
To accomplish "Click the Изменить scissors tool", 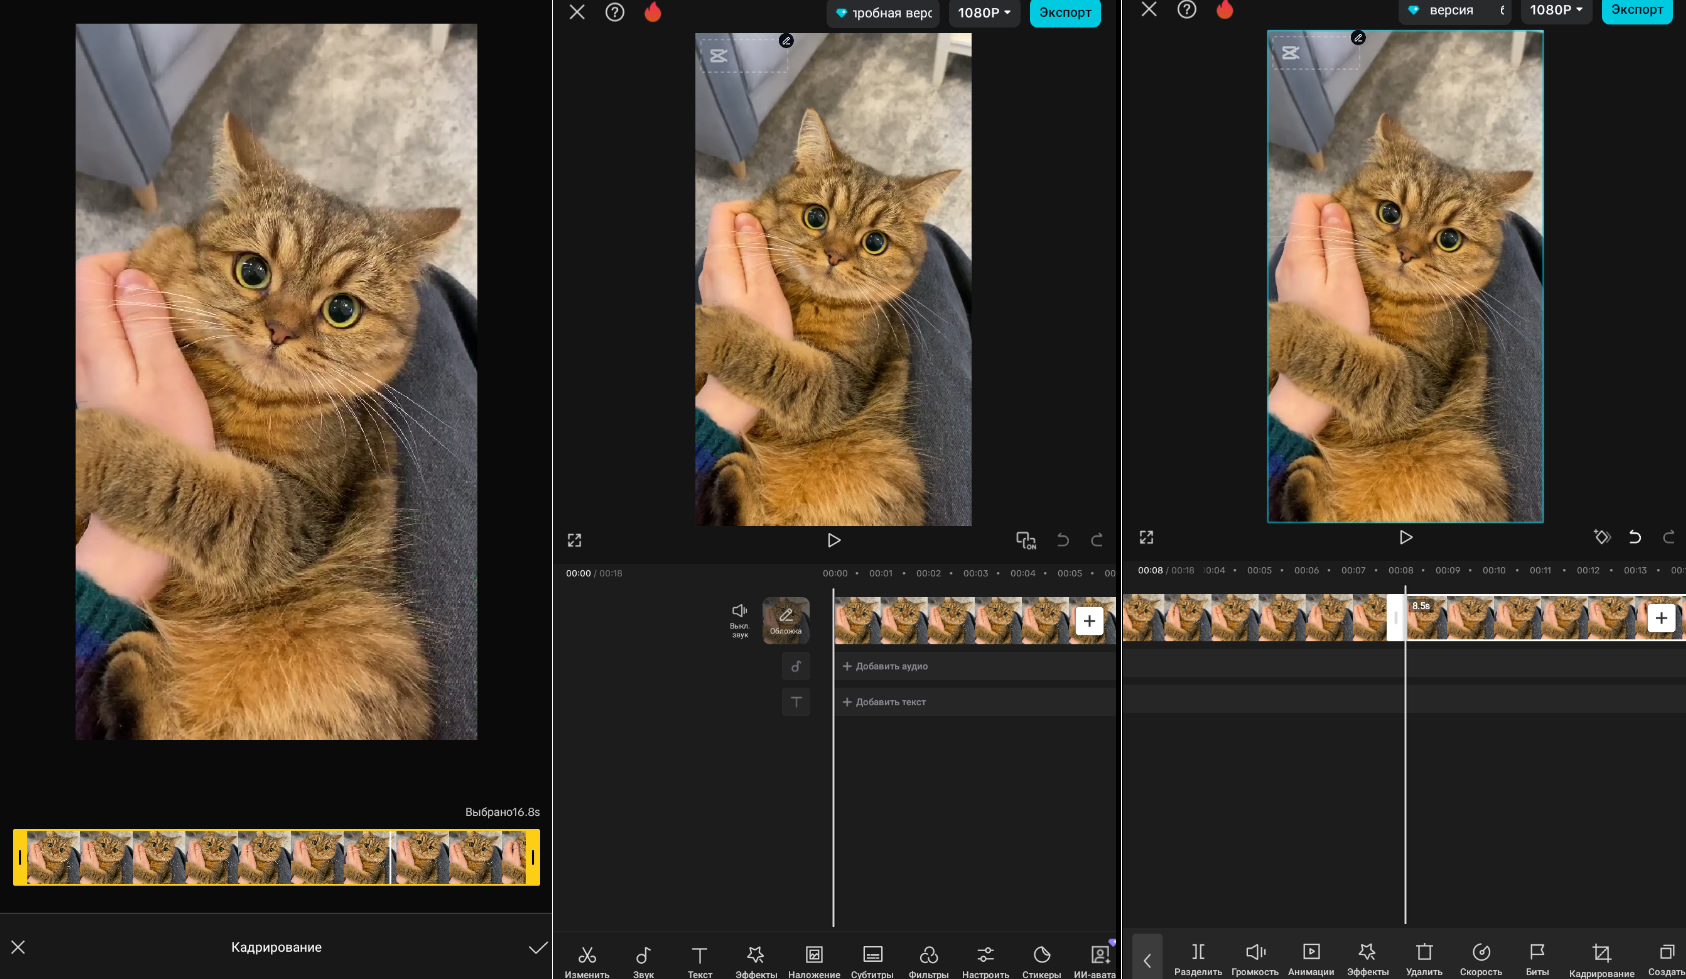I will [587, 960].
